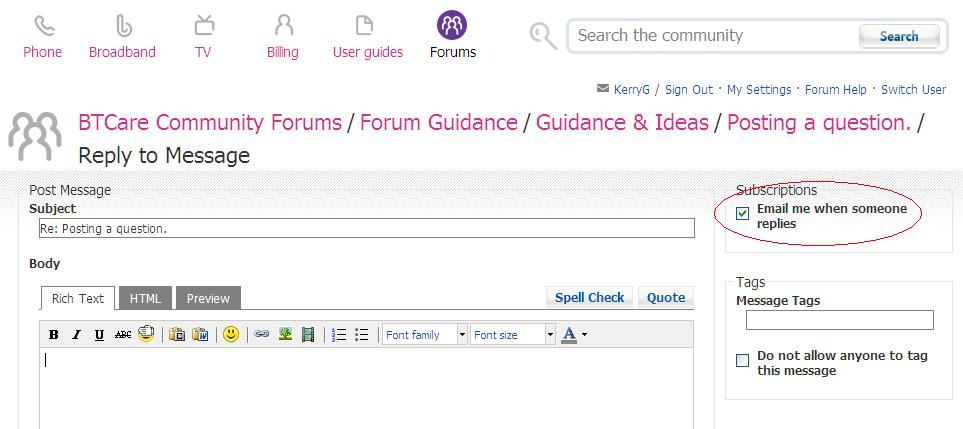Click inside the message body editor
963x429 pixels.
pos(367,388)
